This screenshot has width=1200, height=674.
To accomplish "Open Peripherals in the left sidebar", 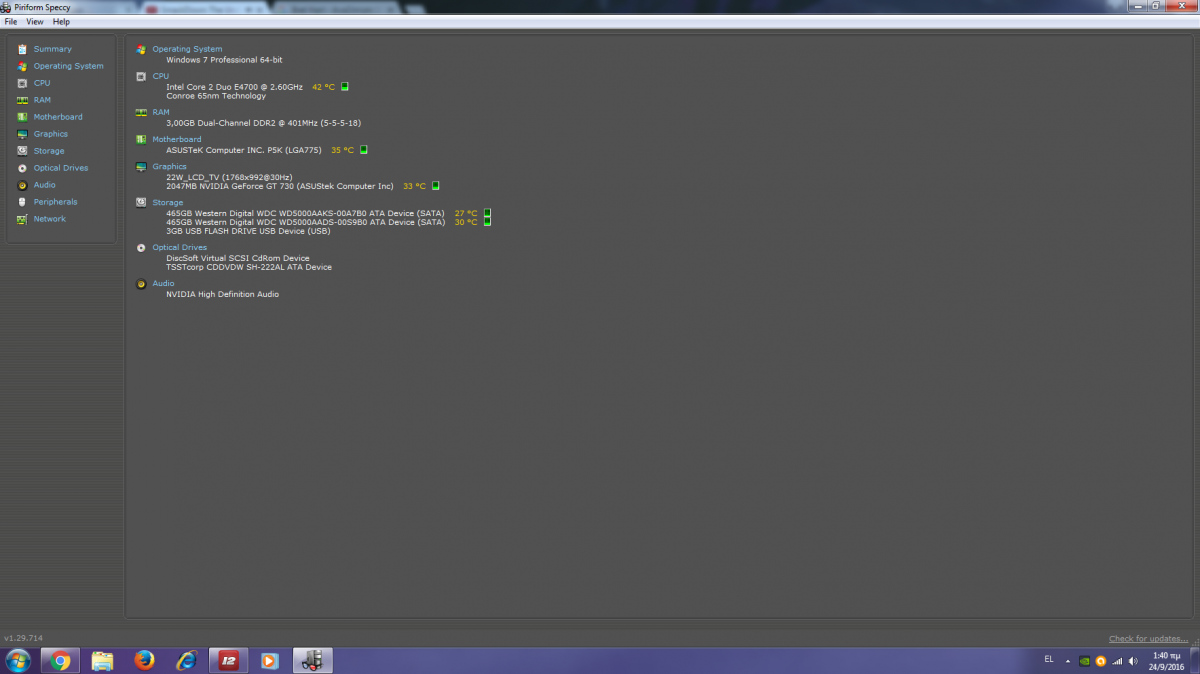I will (55, 202).
